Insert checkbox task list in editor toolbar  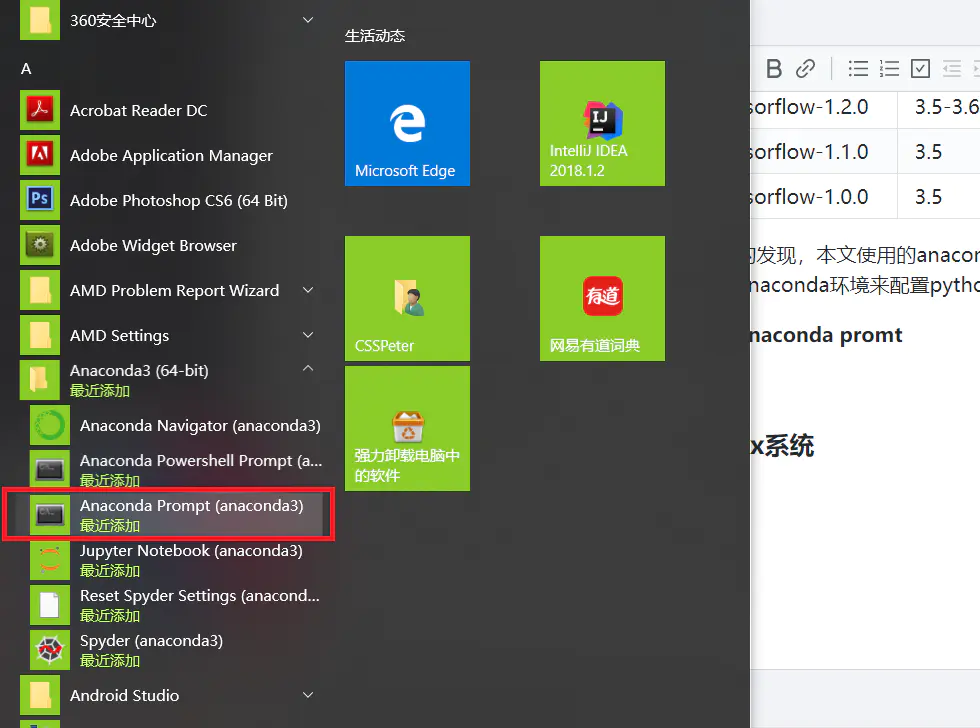(920, 68)
